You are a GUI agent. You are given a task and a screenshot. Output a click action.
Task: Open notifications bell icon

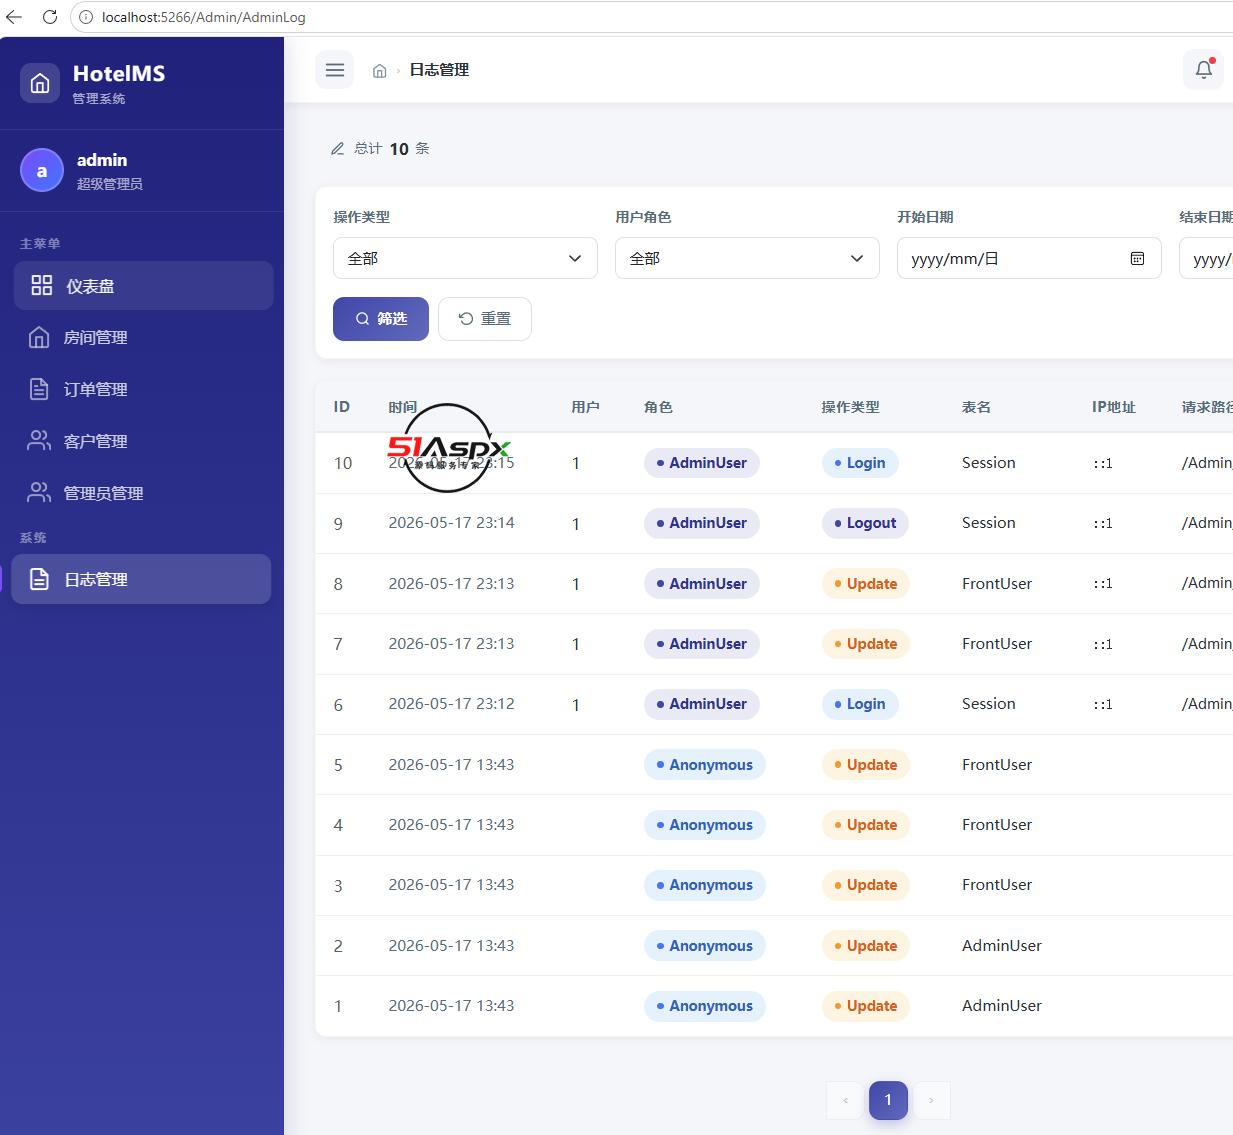point(1204,70)
